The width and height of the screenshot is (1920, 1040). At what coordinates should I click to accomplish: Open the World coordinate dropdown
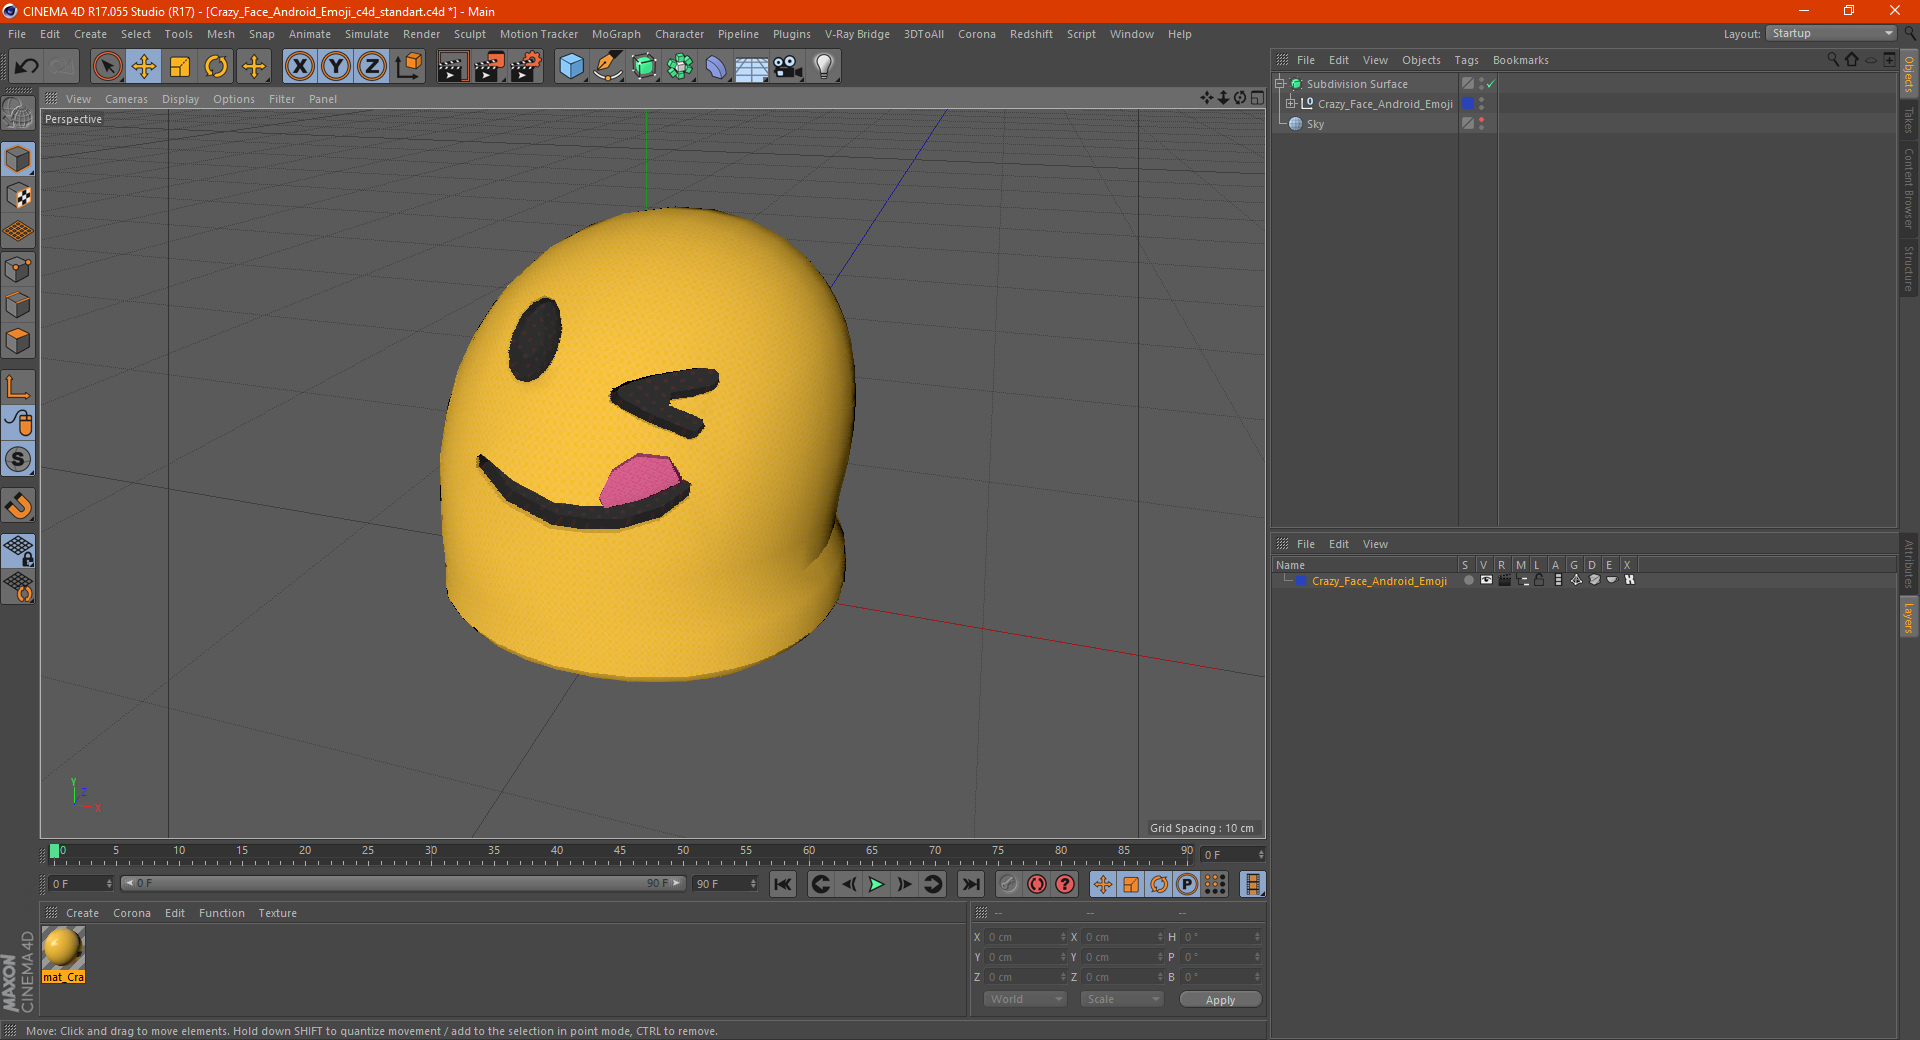[1025, 999]
